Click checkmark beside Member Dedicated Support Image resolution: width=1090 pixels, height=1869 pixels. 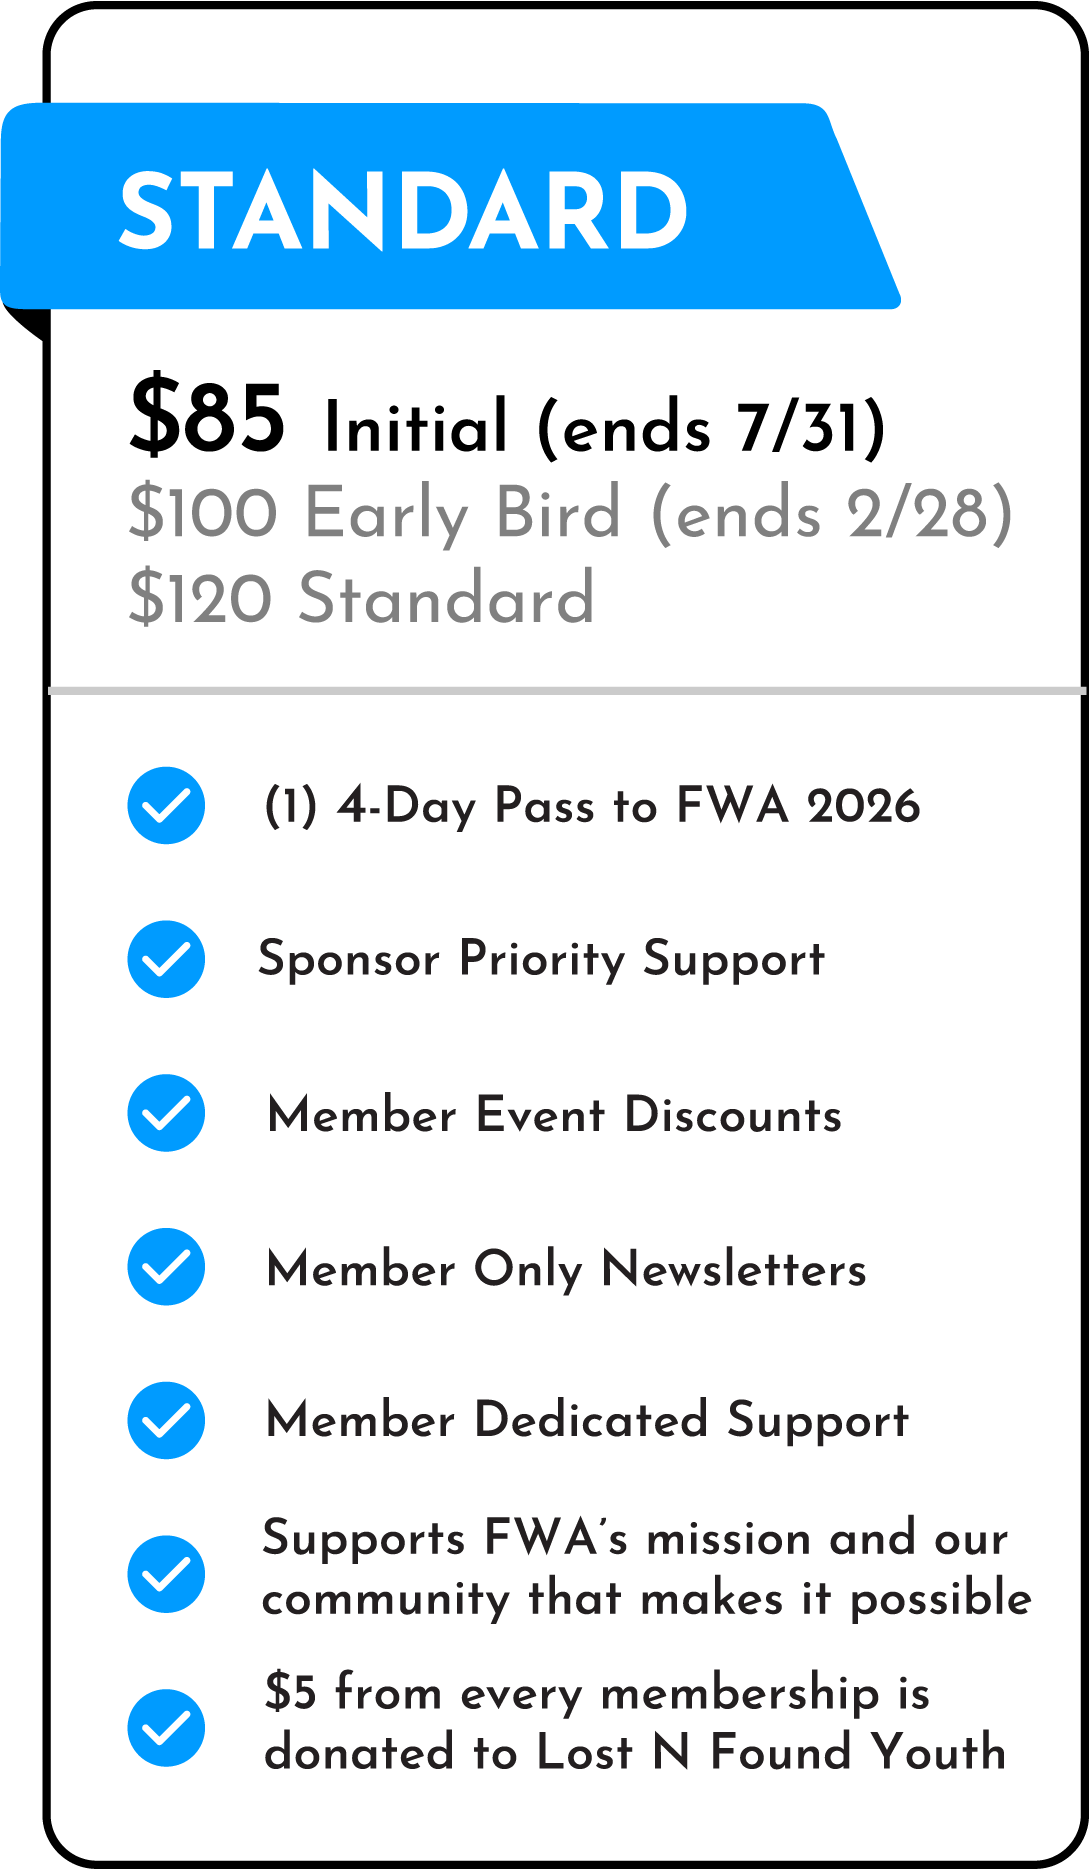(166, 1420)
